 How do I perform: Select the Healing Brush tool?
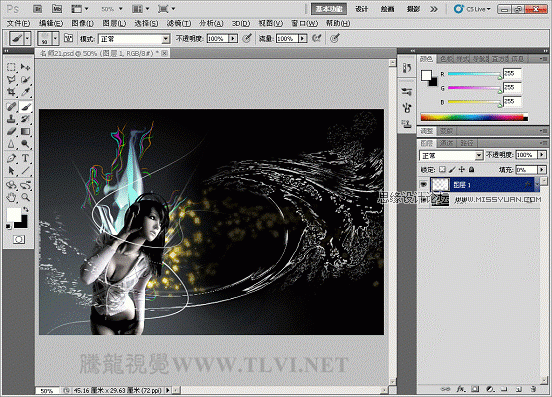point(11,106)
